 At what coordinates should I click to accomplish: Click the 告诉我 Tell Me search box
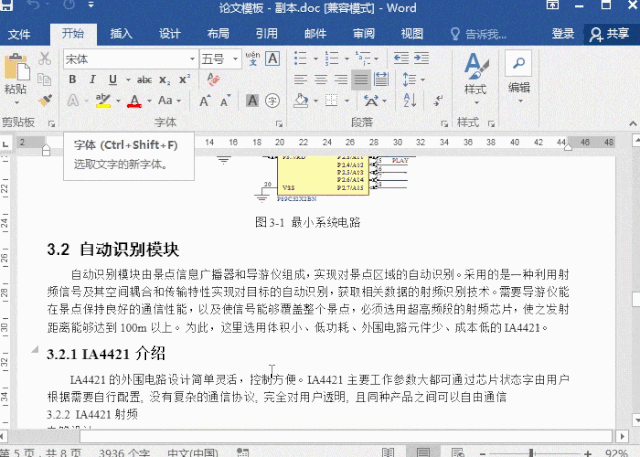(x=478, y=34)
